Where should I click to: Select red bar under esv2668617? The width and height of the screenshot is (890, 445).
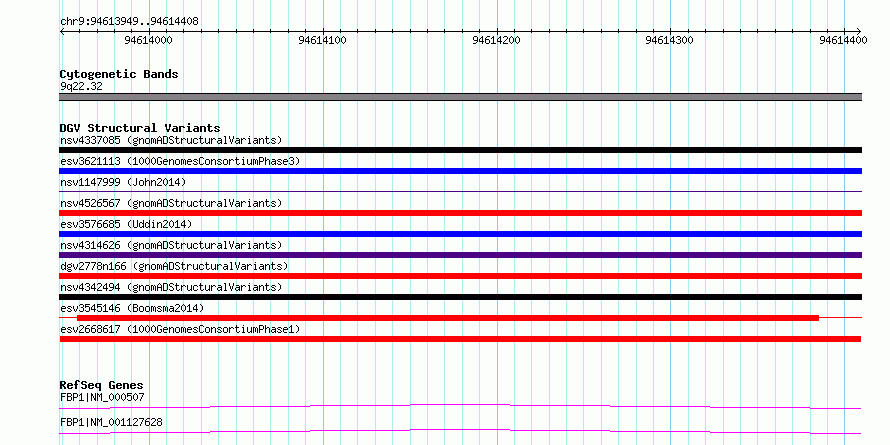click(460, 339)
